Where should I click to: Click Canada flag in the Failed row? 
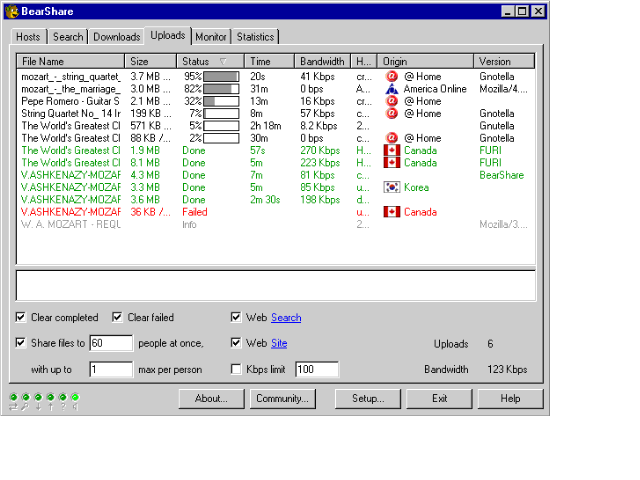[392, 212]
